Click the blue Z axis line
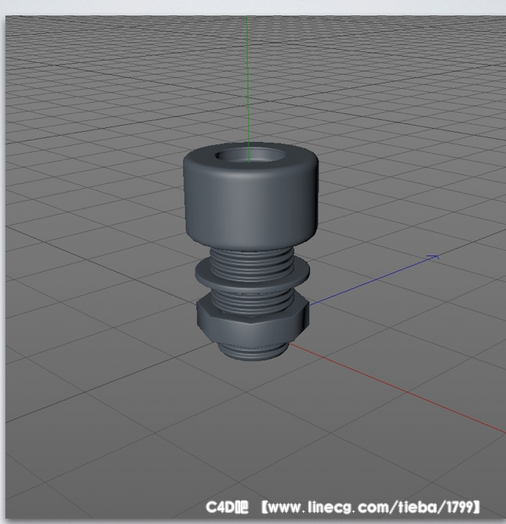 click(x=371, y=281)
